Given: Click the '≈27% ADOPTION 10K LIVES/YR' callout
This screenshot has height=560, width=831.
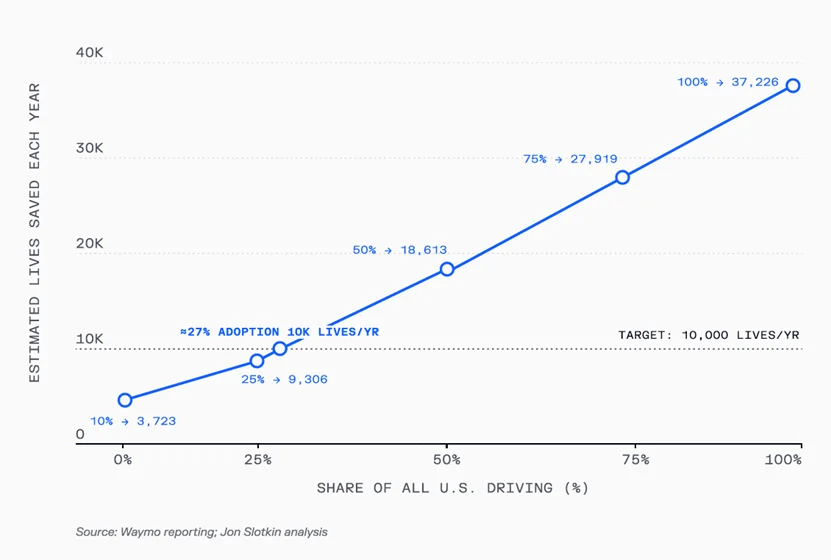Looking at the screenshot, I should [279, 331].
